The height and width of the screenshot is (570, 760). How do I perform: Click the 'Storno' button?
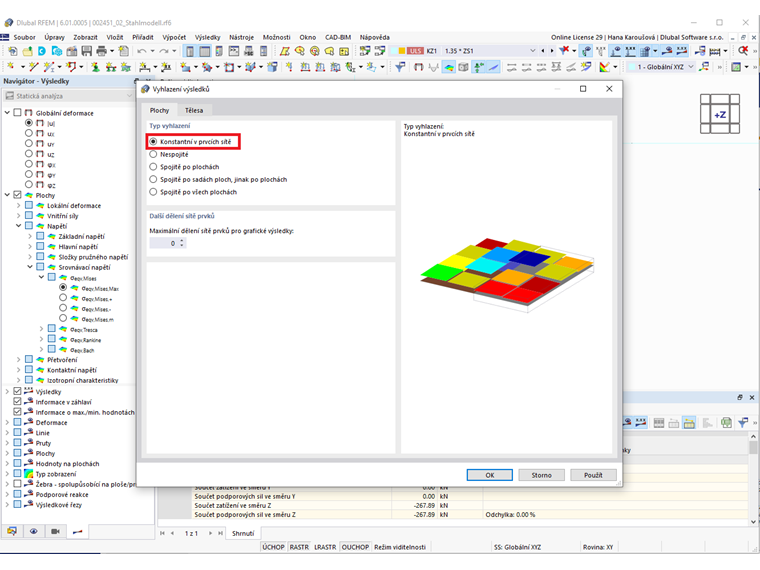coord(541,475)
